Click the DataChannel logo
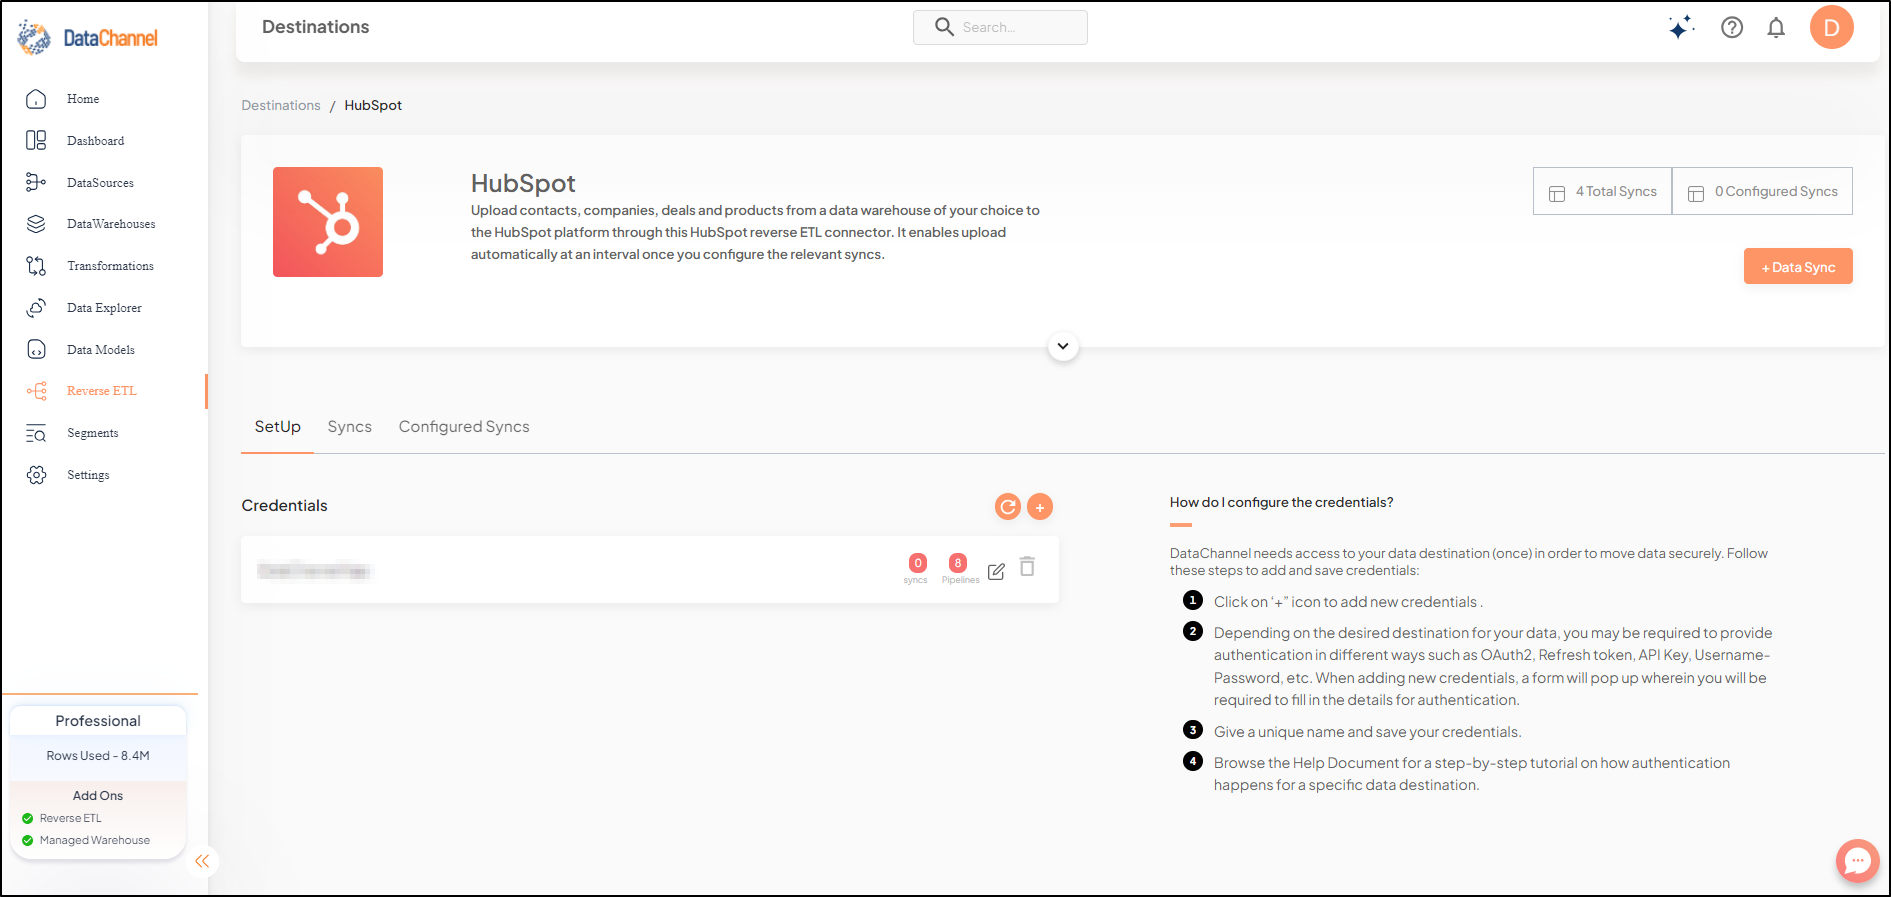The height and width of the screenshot is (897, 1891). coord(88,38)
